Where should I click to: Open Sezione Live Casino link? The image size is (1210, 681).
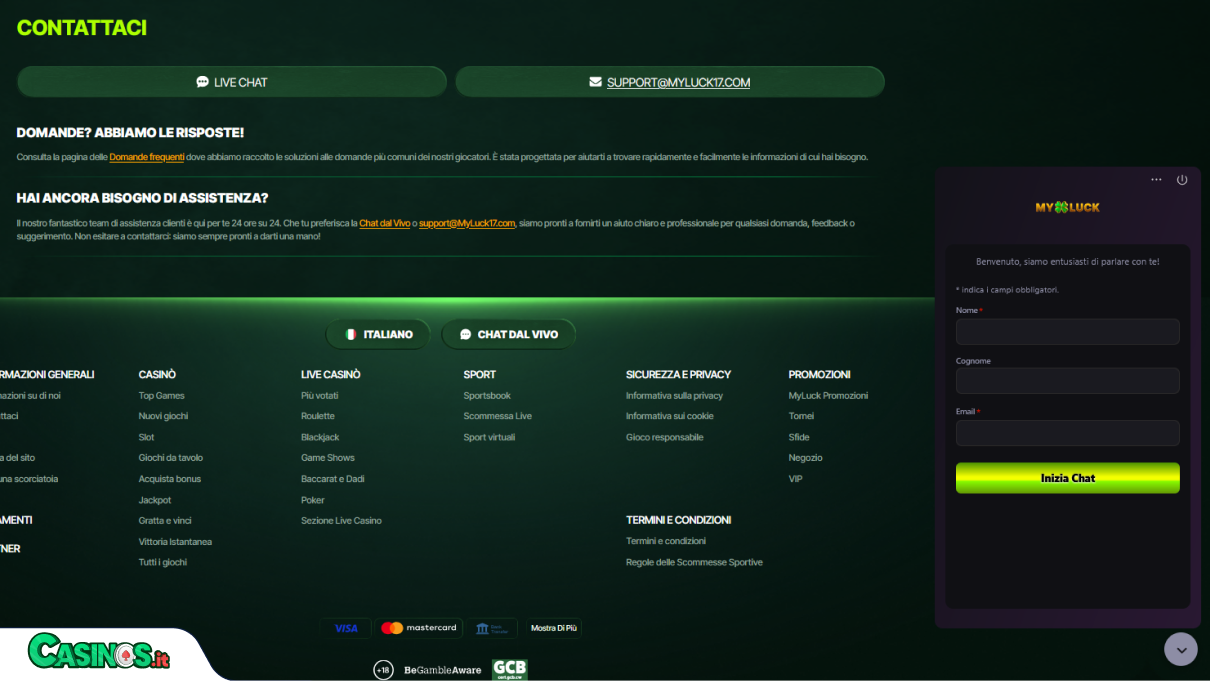click(341, 520)
